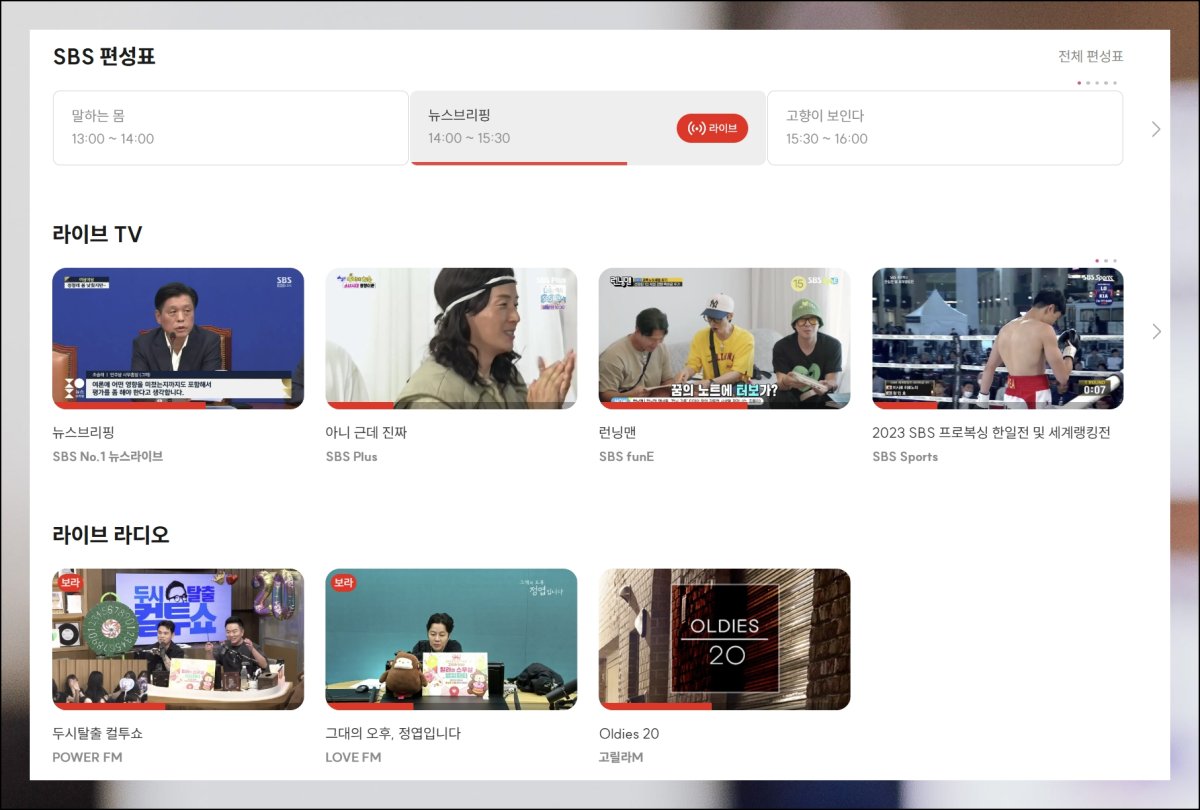Viewport: 1200px width, 810px height.
Task: Click the SBS Plus channel label
Action: [x=352, y=456]
